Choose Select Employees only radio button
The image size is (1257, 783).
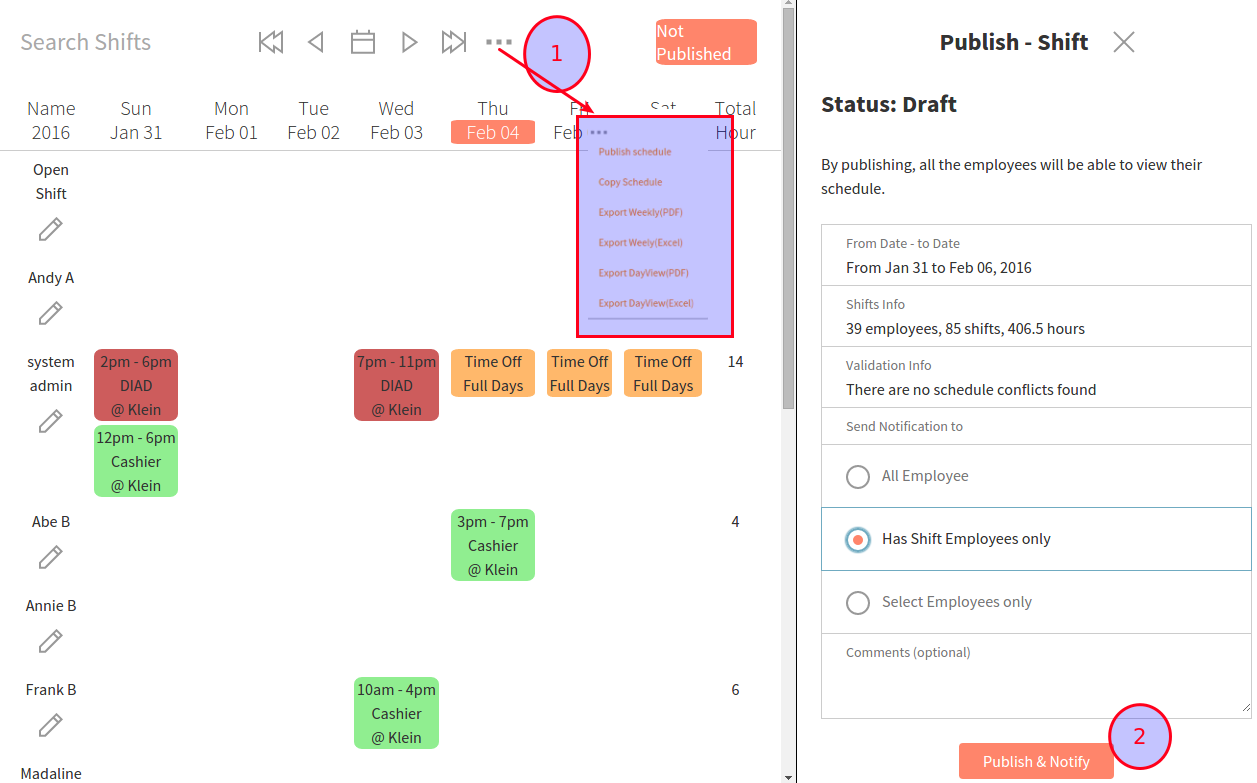858,603
